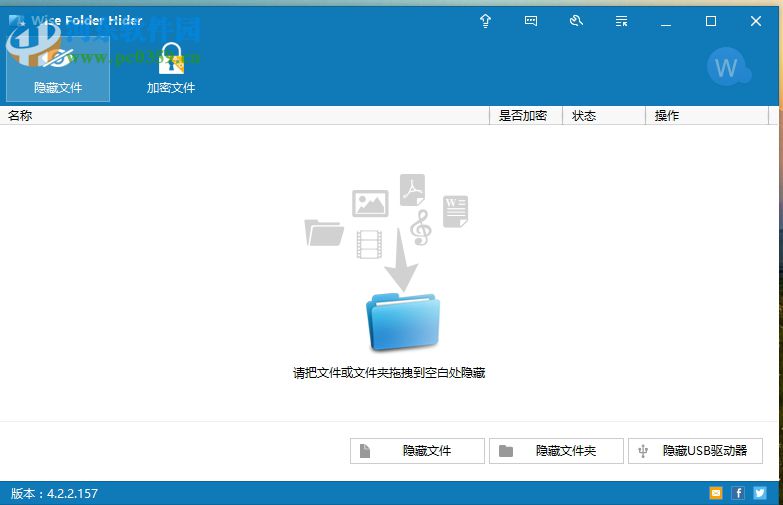Open the menu list icon in title bar
Screen dimensions: 783x505
[621, 21]
